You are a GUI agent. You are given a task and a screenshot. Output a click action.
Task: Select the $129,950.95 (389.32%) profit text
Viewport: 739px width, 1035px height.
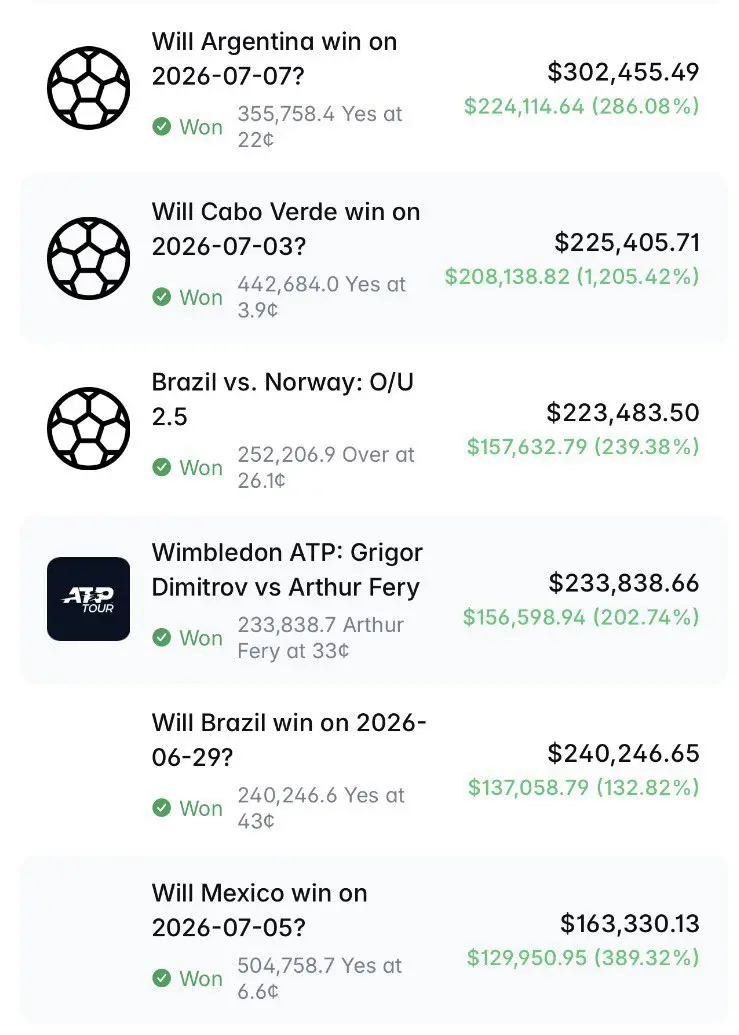583,958
